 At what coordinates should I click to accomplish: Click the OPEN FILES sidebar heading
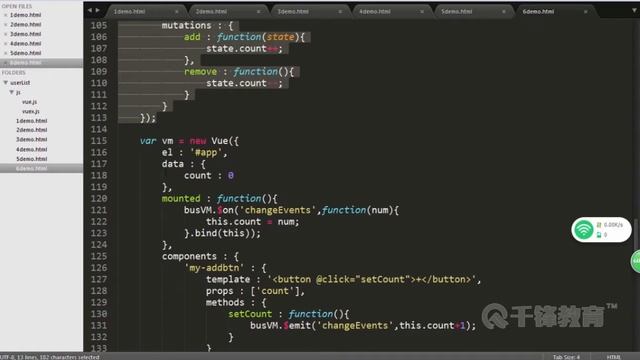(17, 6)
